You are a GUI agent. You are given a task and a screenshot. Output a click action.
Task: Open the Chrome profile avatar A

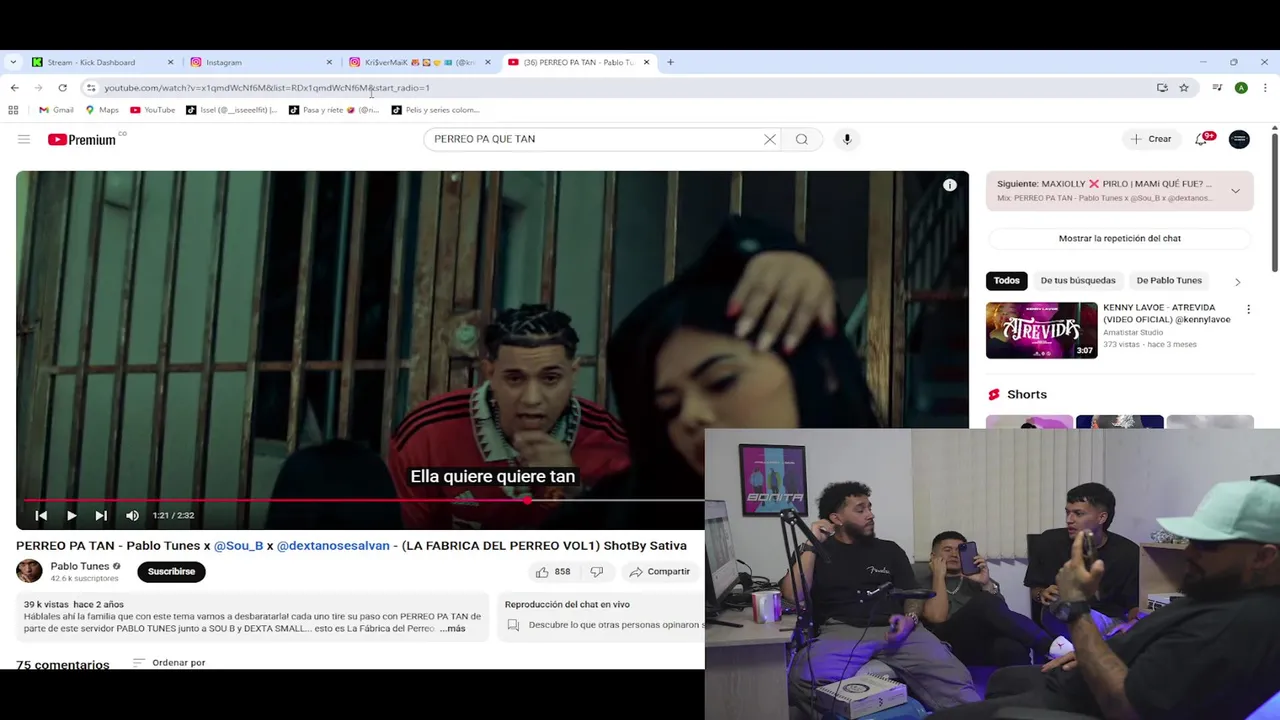pyautogui.click(x=1241, y=88)
